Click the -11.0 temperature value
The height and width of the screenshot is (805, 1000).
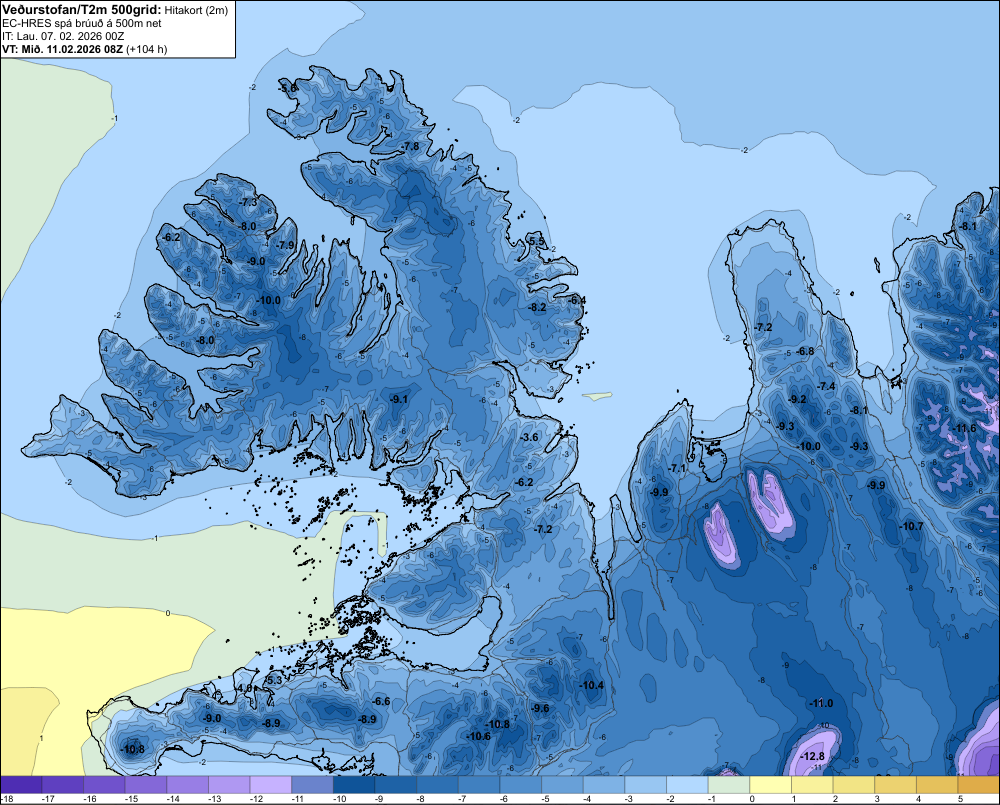pos(821,703)
